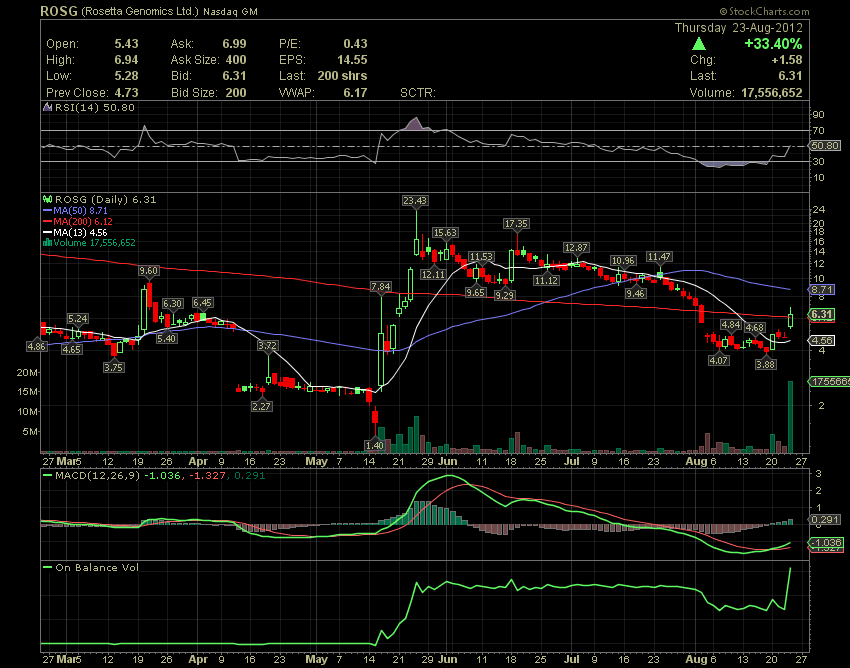The height and width of the screenshot is (668, 850).
Task: Click the 12.87 price label near July
Action: 576,248
